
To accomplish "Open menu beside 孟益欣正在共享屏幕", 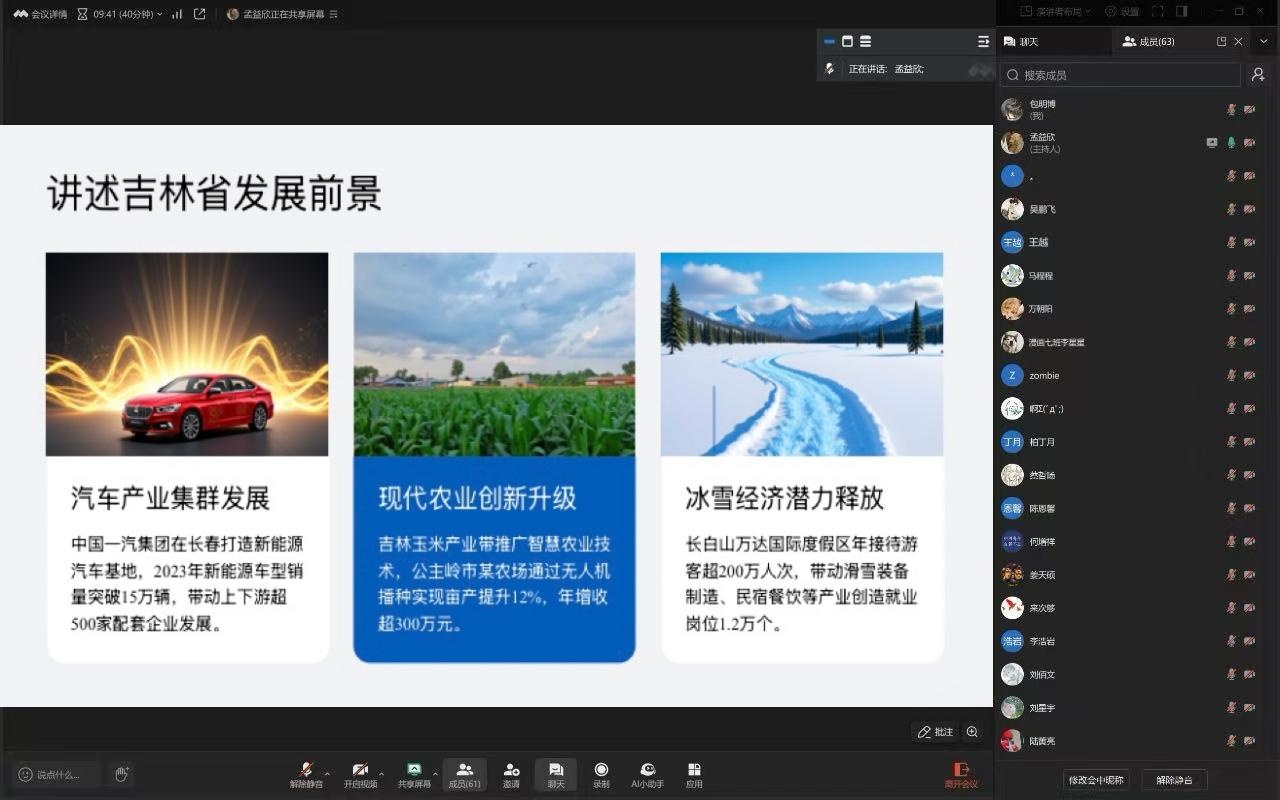I will click(x=333, y=14).
